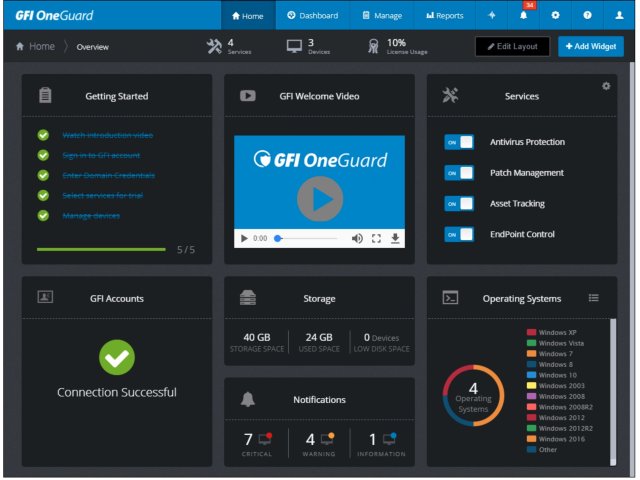Open Manage devices link
This screenshot has height=480, width=640.
[91, 216]
